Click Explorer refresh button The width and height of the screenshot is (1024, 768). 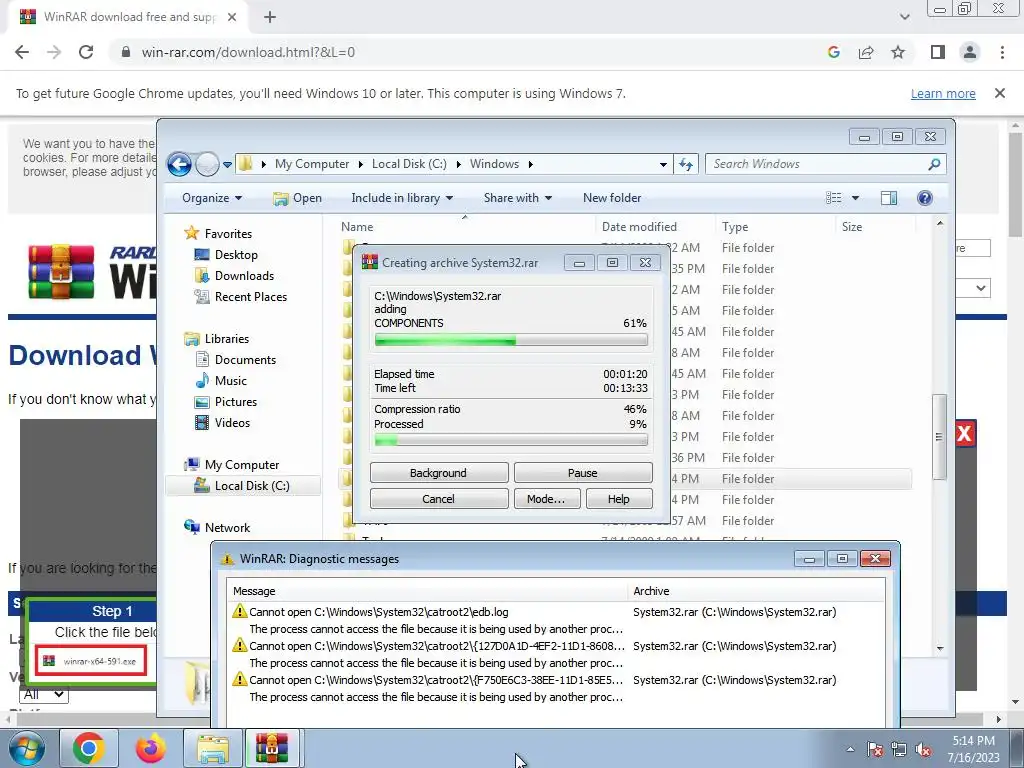tap(686, 165)
